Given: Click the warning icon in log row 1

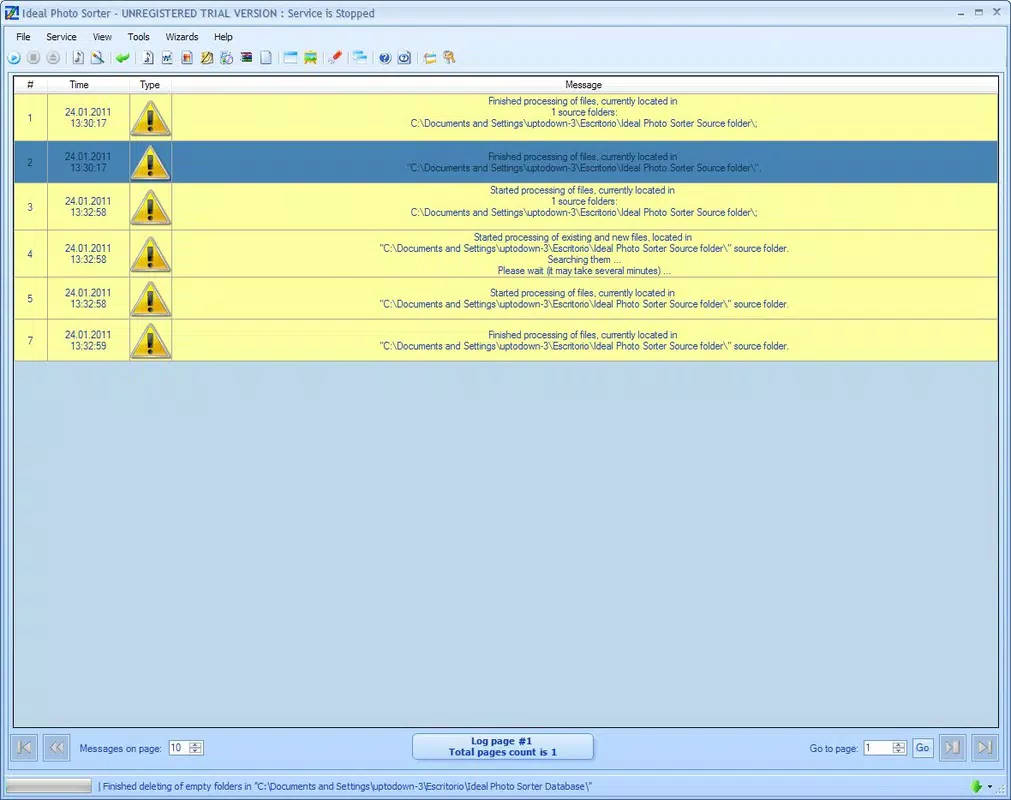Looking at the screenshot, I should (150, 118).
